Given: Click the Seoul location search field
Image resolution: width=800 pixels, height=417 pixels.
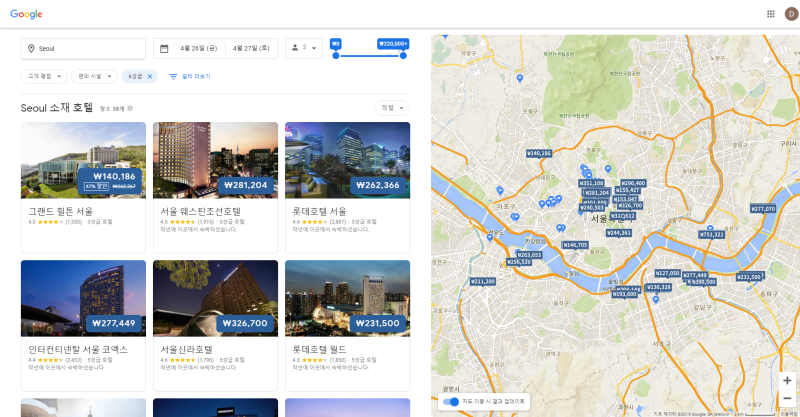Looking at the screenshot, I should [x=83, y=48].
